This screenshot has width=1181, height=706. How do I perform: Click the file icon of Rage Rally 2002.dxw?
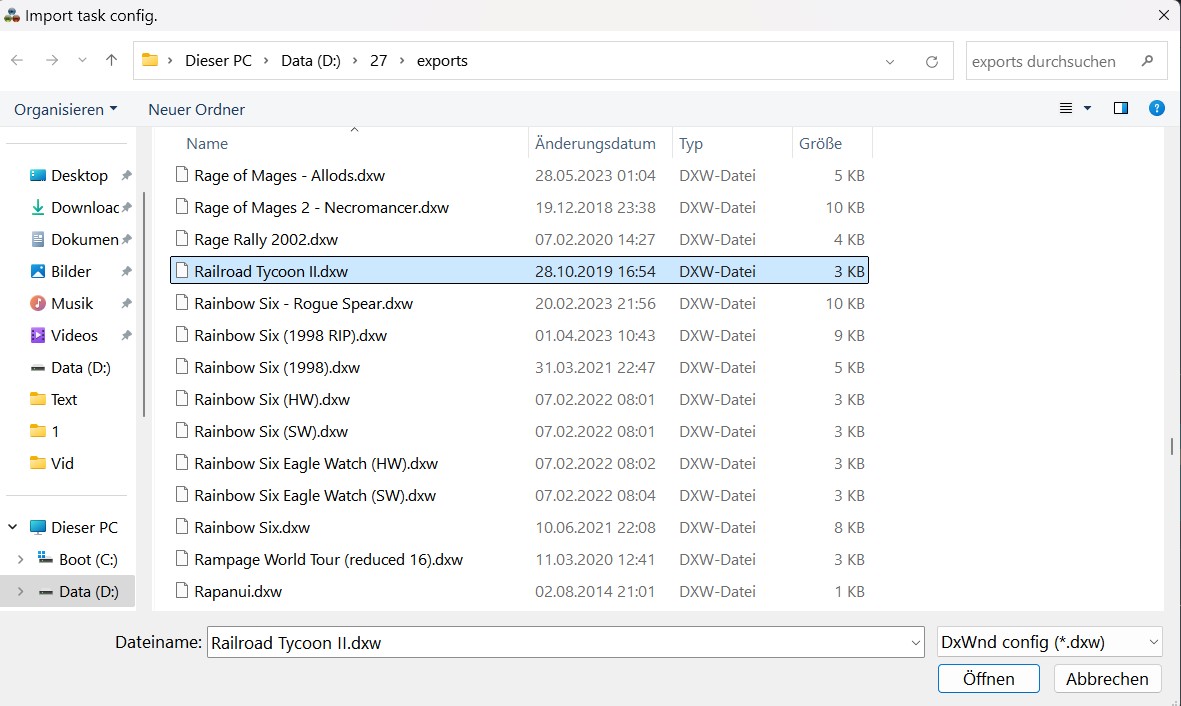(x=182, y=239)
